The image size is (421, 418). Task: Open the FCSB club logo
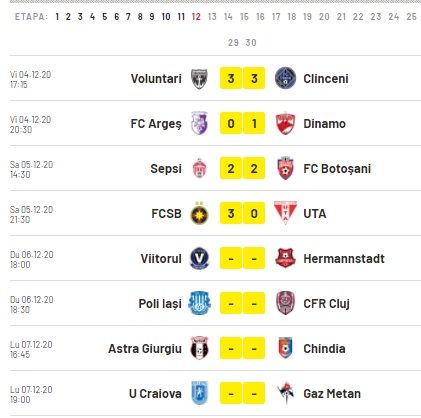tap(199, 214)
